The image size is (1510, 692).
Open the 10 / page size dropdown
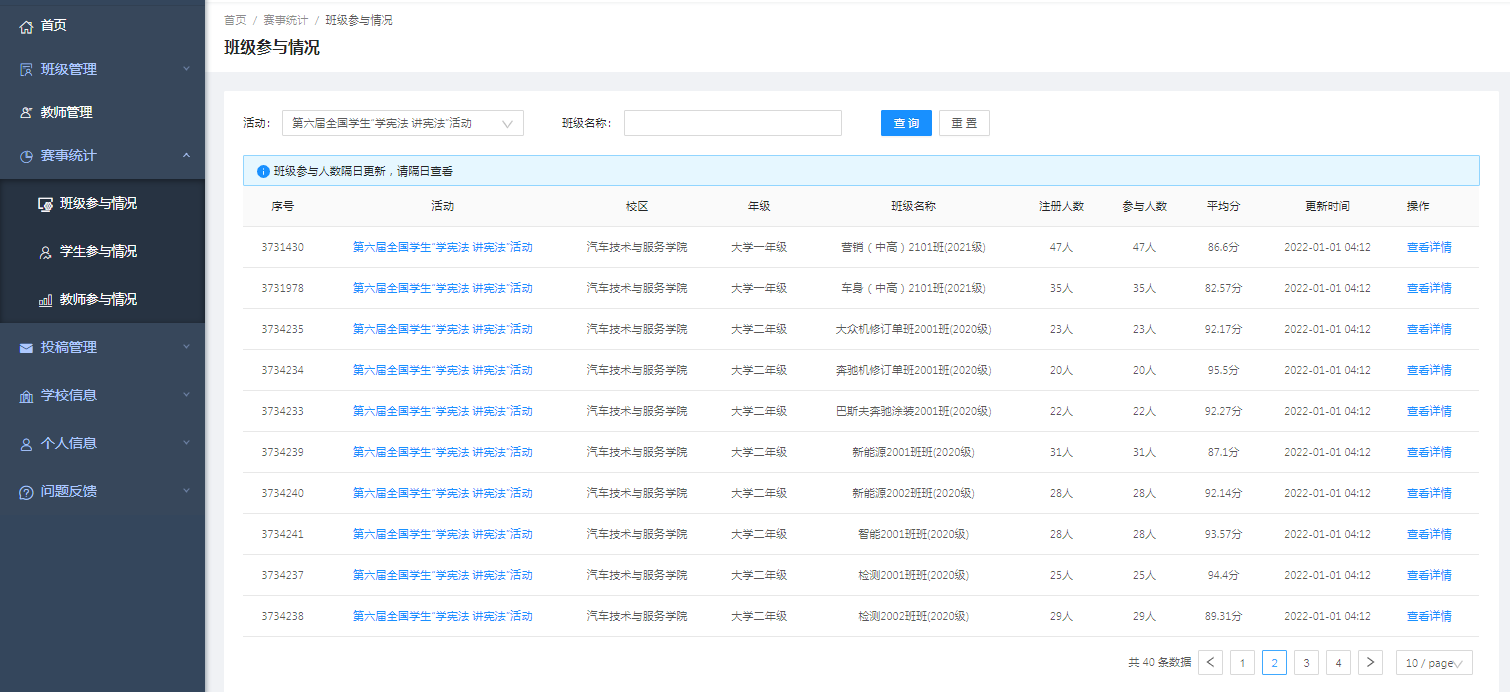point(1434,662)
